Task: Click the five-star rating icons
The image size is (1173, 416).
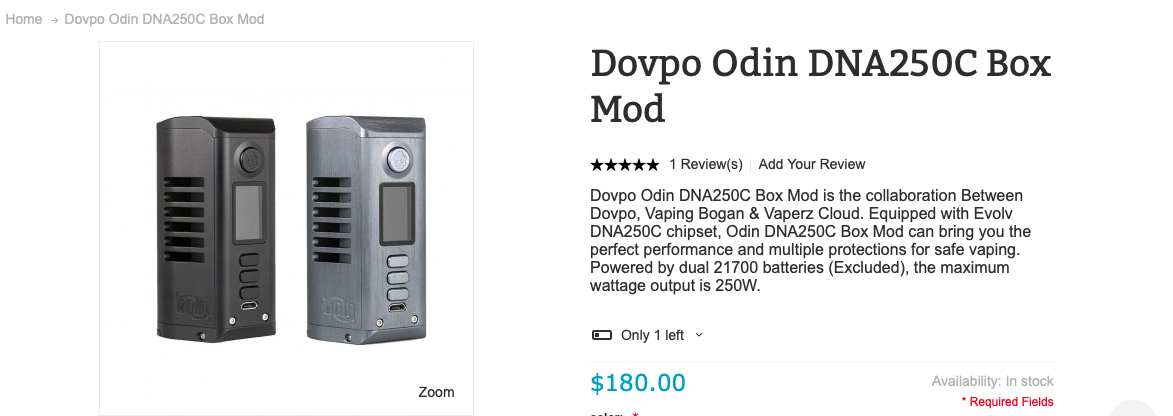Action: [624, 164]
